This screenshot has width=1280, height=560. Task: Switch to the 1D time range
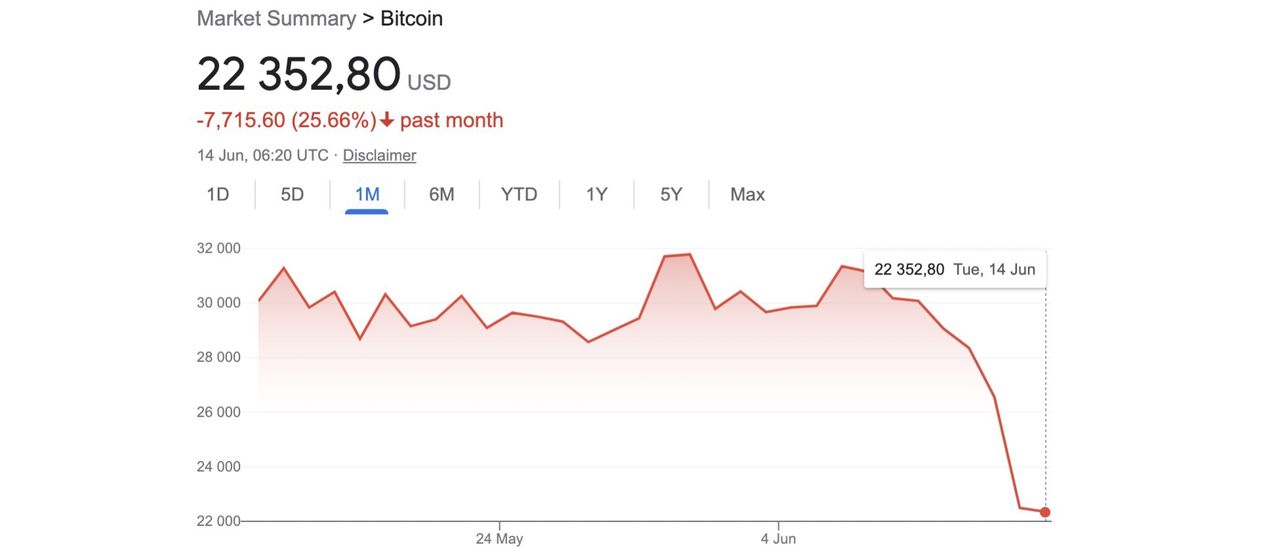pyautogui.click(x=217, y=194)
